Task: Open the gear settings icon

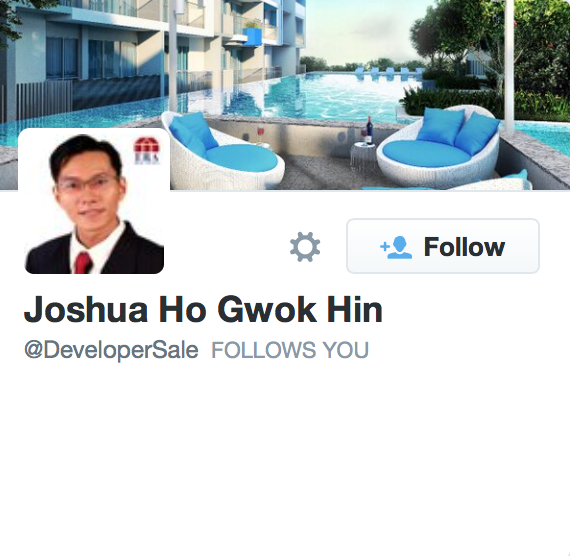Action: pos(305,247)
